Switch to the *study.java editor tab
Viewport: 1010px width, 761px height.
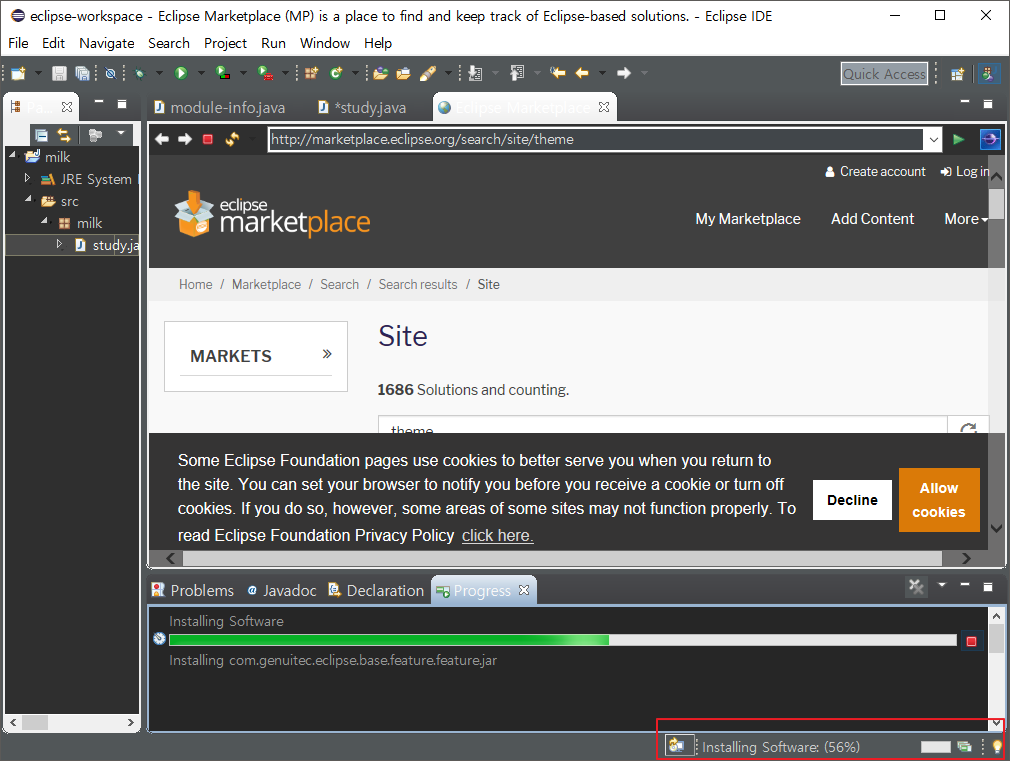363,108
